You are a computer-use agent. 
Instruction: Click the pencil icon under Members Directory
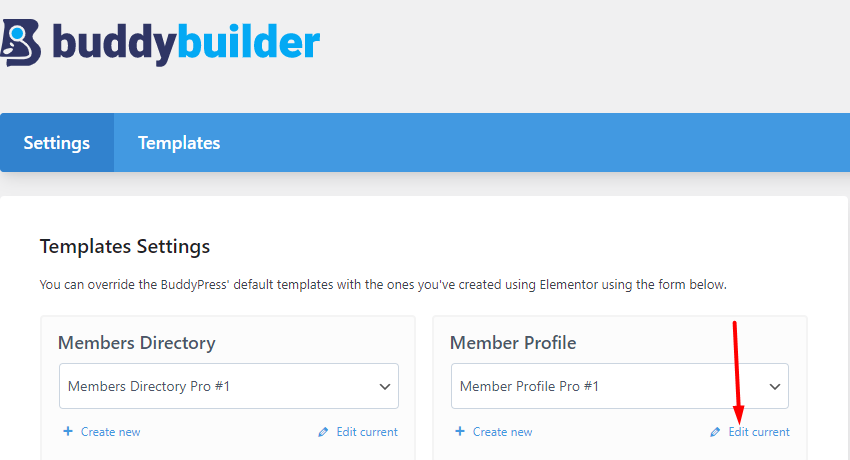pyautogui.click(x=323, y=432)
